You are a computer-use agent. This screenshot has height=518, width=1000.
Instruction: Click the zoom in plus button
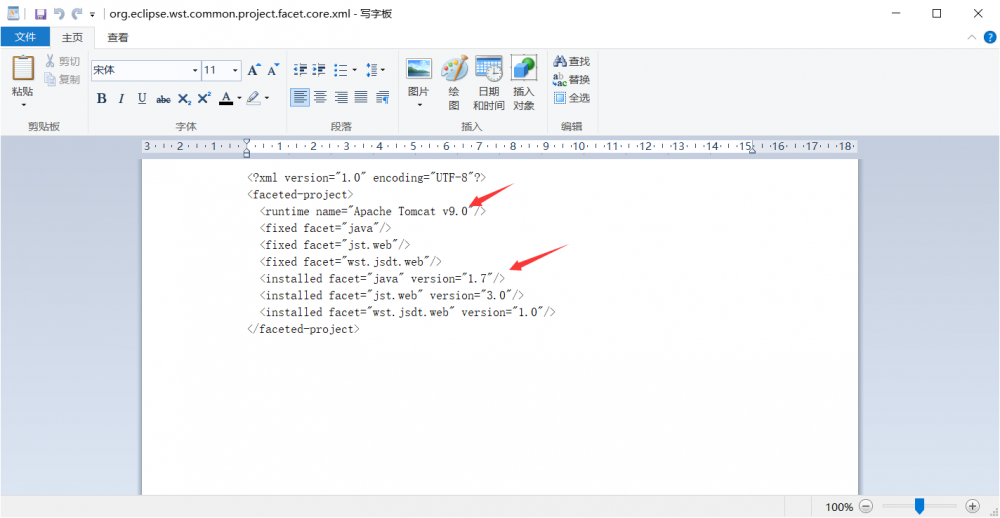click(972, 507)
